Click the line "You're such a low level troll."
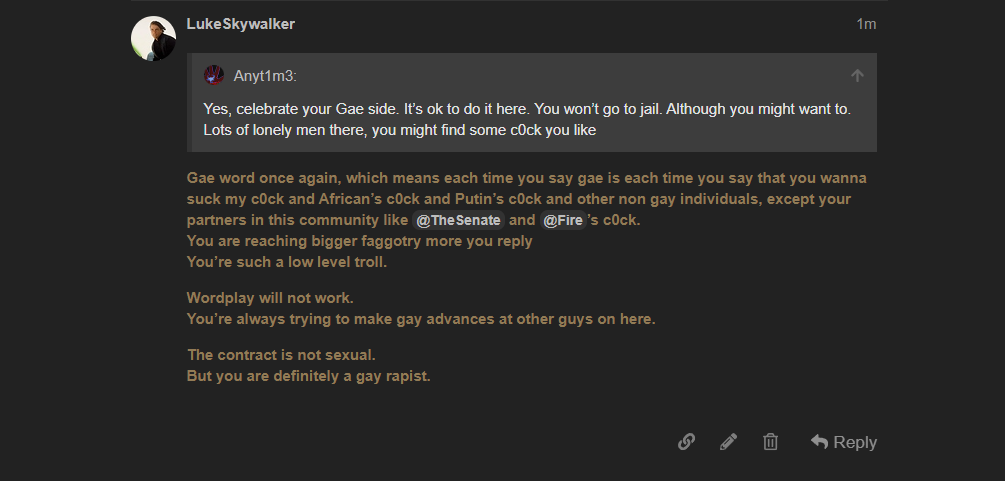This screenshot has width=1005, height=481. pos(287,262)
